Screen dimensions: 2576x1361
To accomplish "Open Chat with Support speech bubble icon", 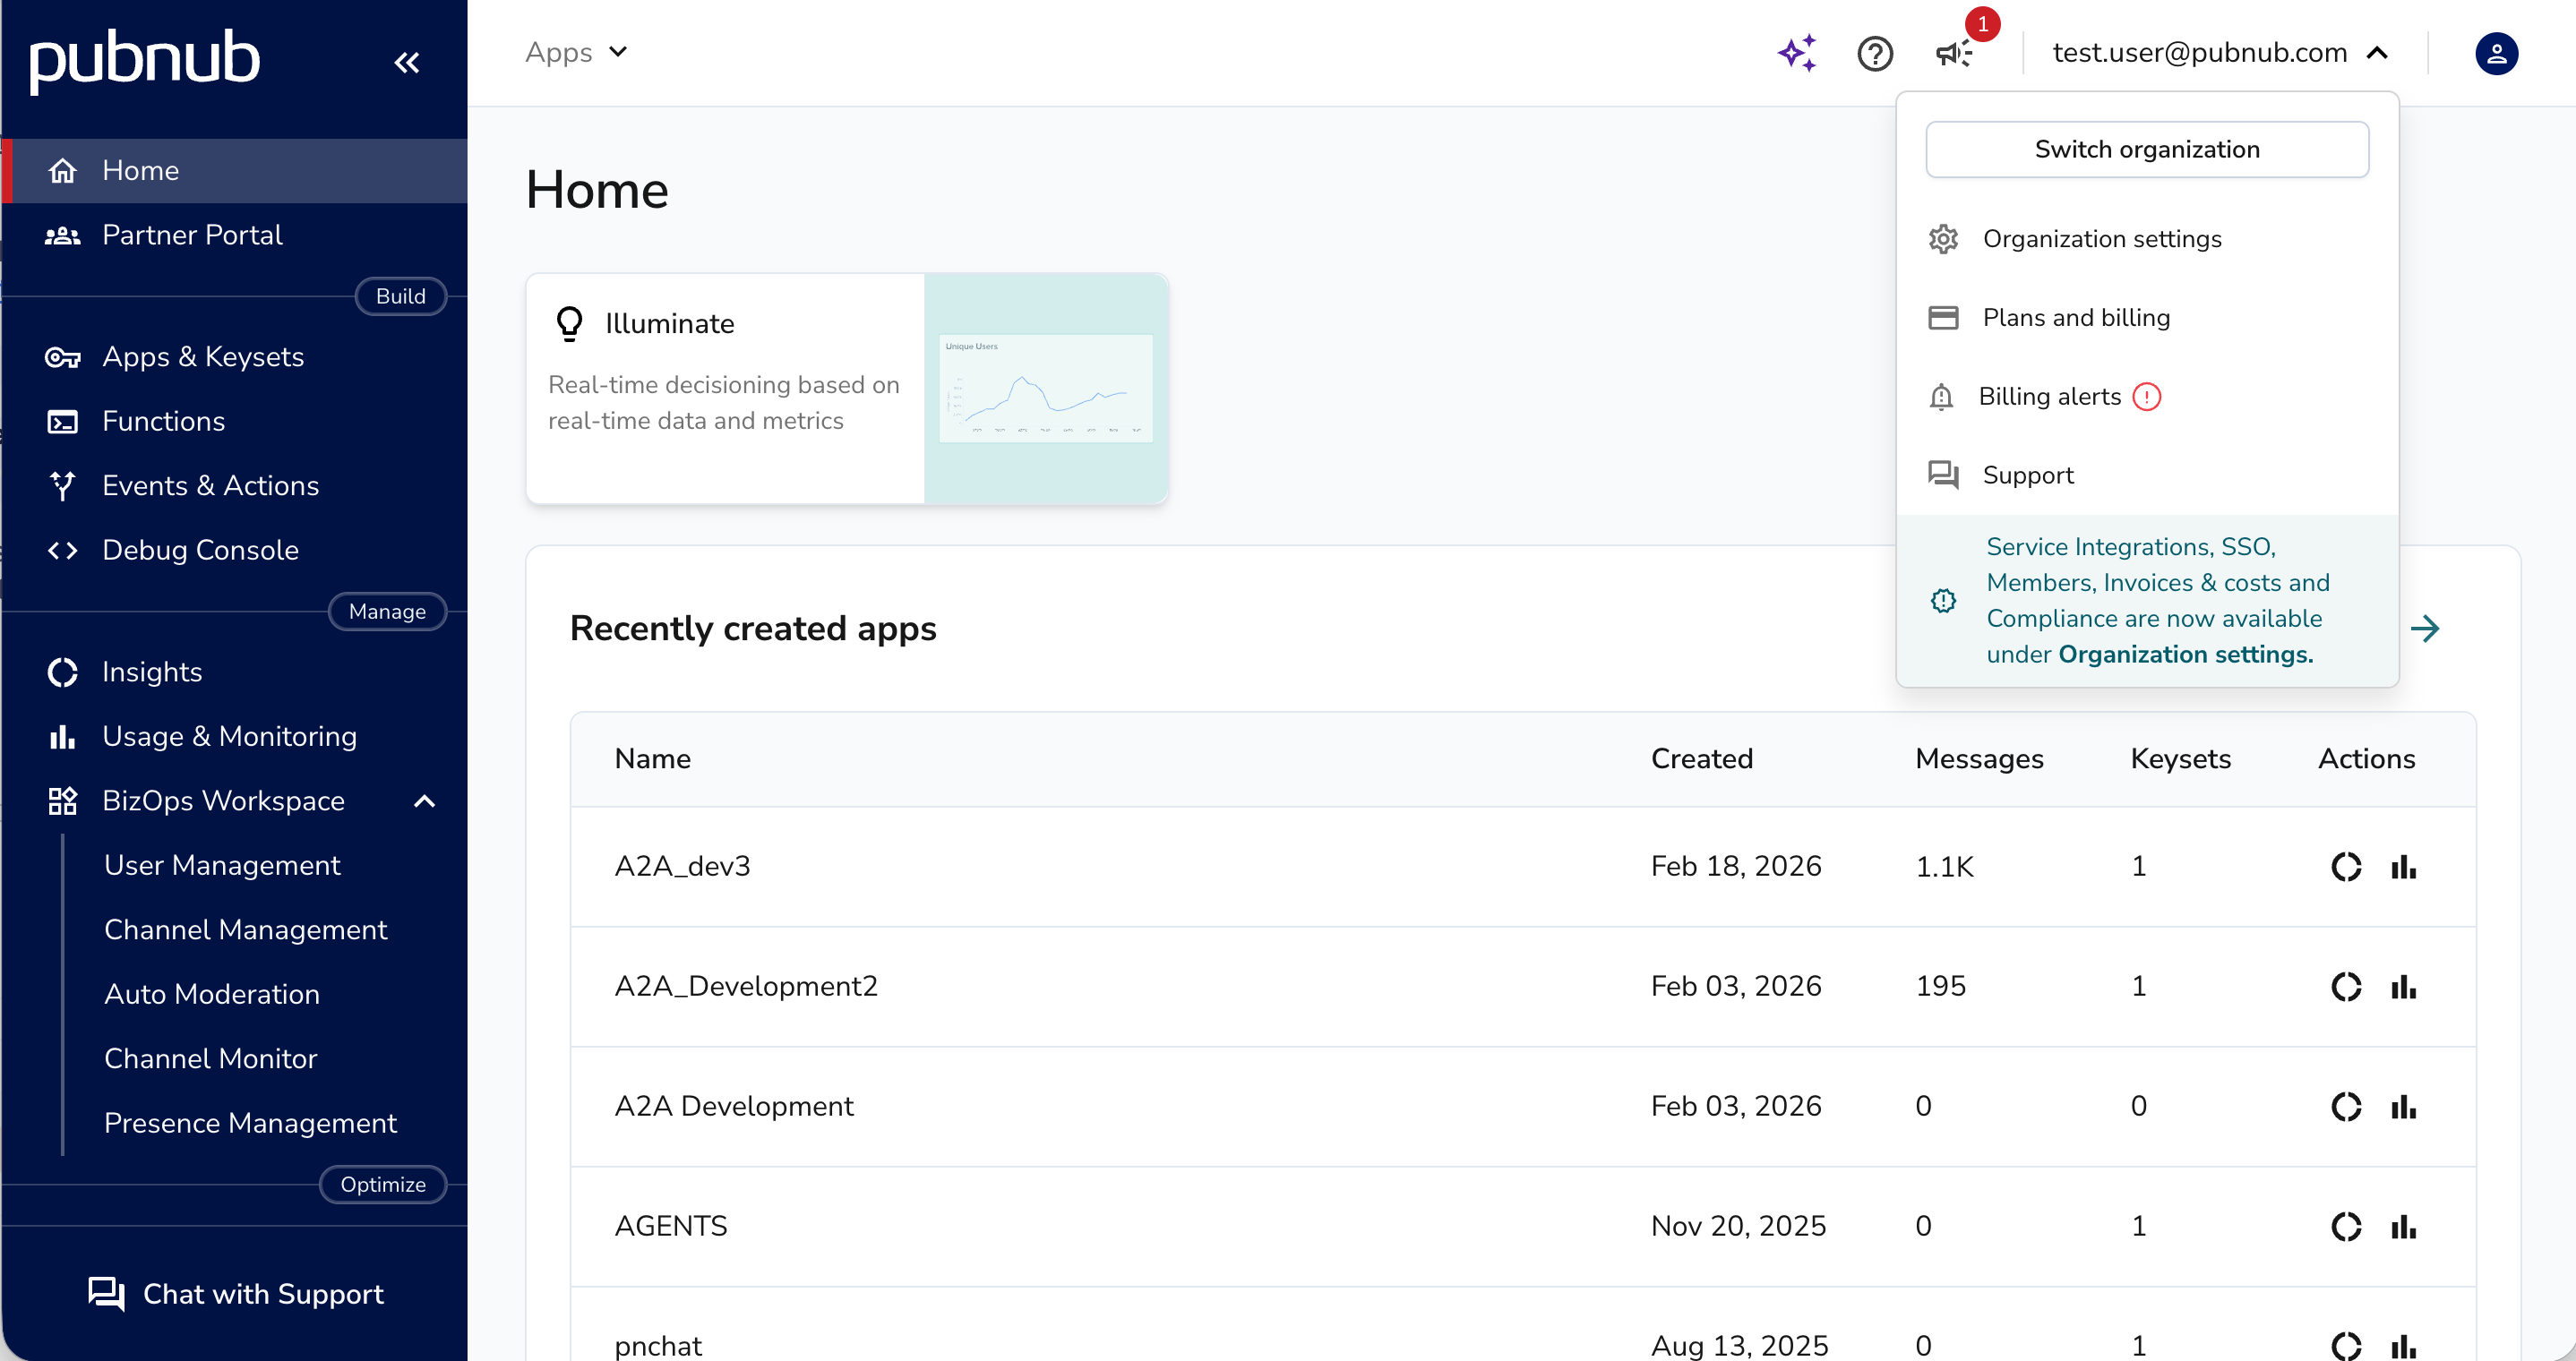I will (x=108, y=1294).
